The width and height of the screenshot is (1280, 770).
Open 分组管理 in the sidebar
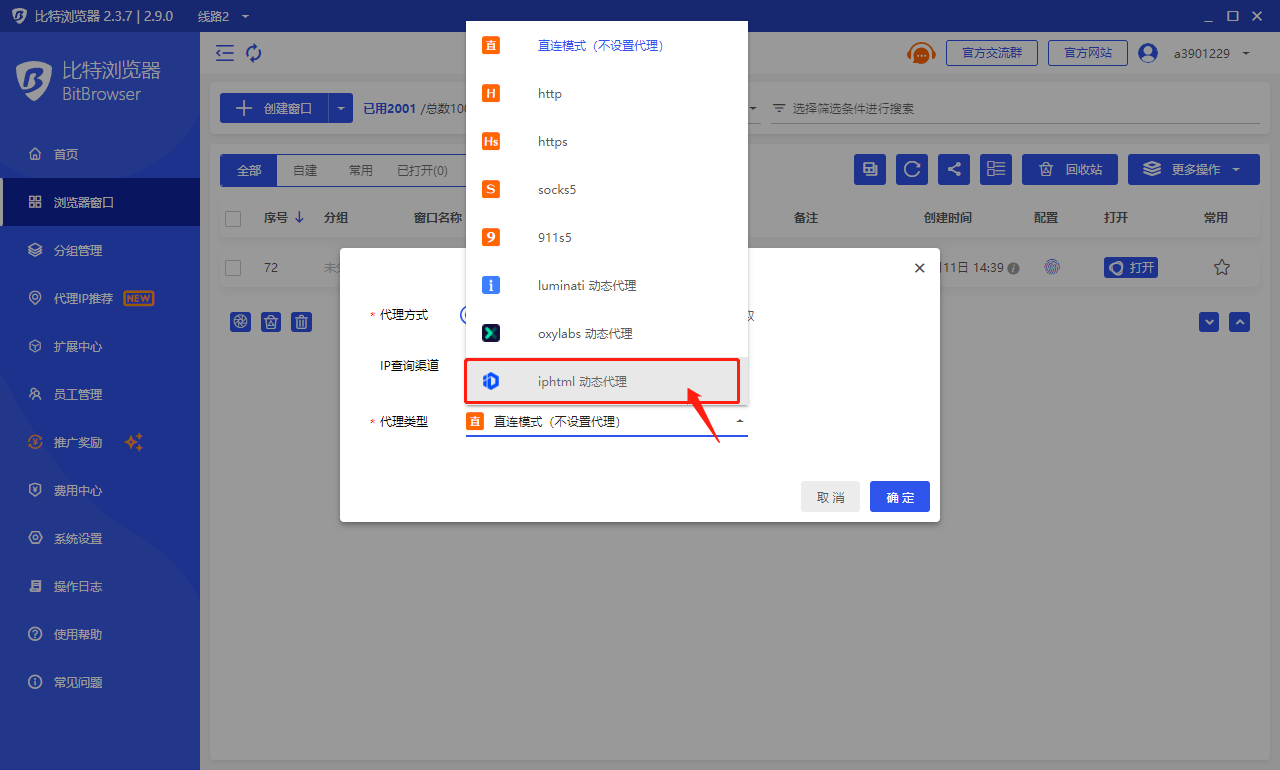[78, 250]
